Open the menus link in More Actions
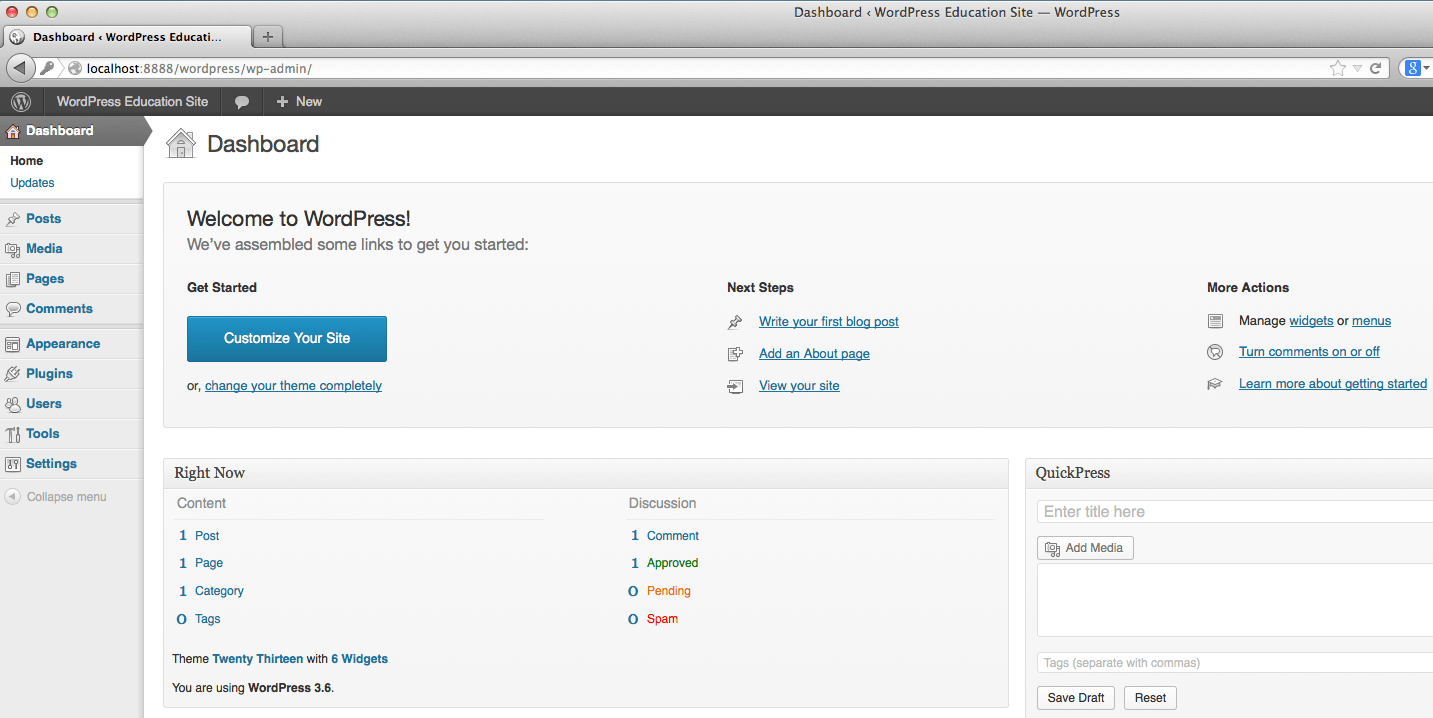Image resolution: width=1433 pixels, height=718 pixels. (x=1371, y=321)
